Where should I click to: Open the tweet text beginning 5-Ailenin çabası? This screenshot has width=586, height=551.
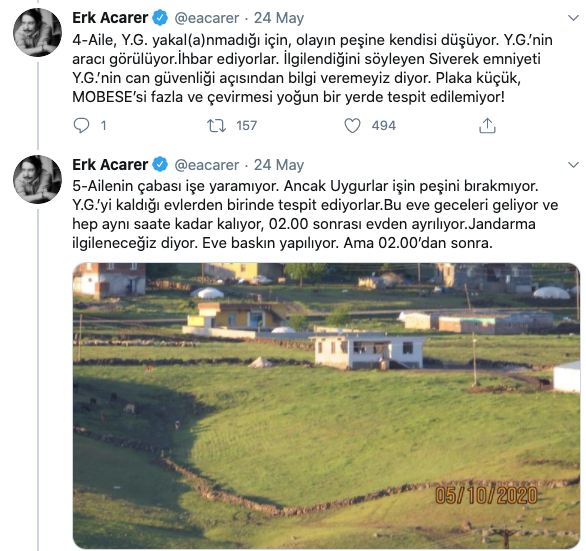click(315, 215)
